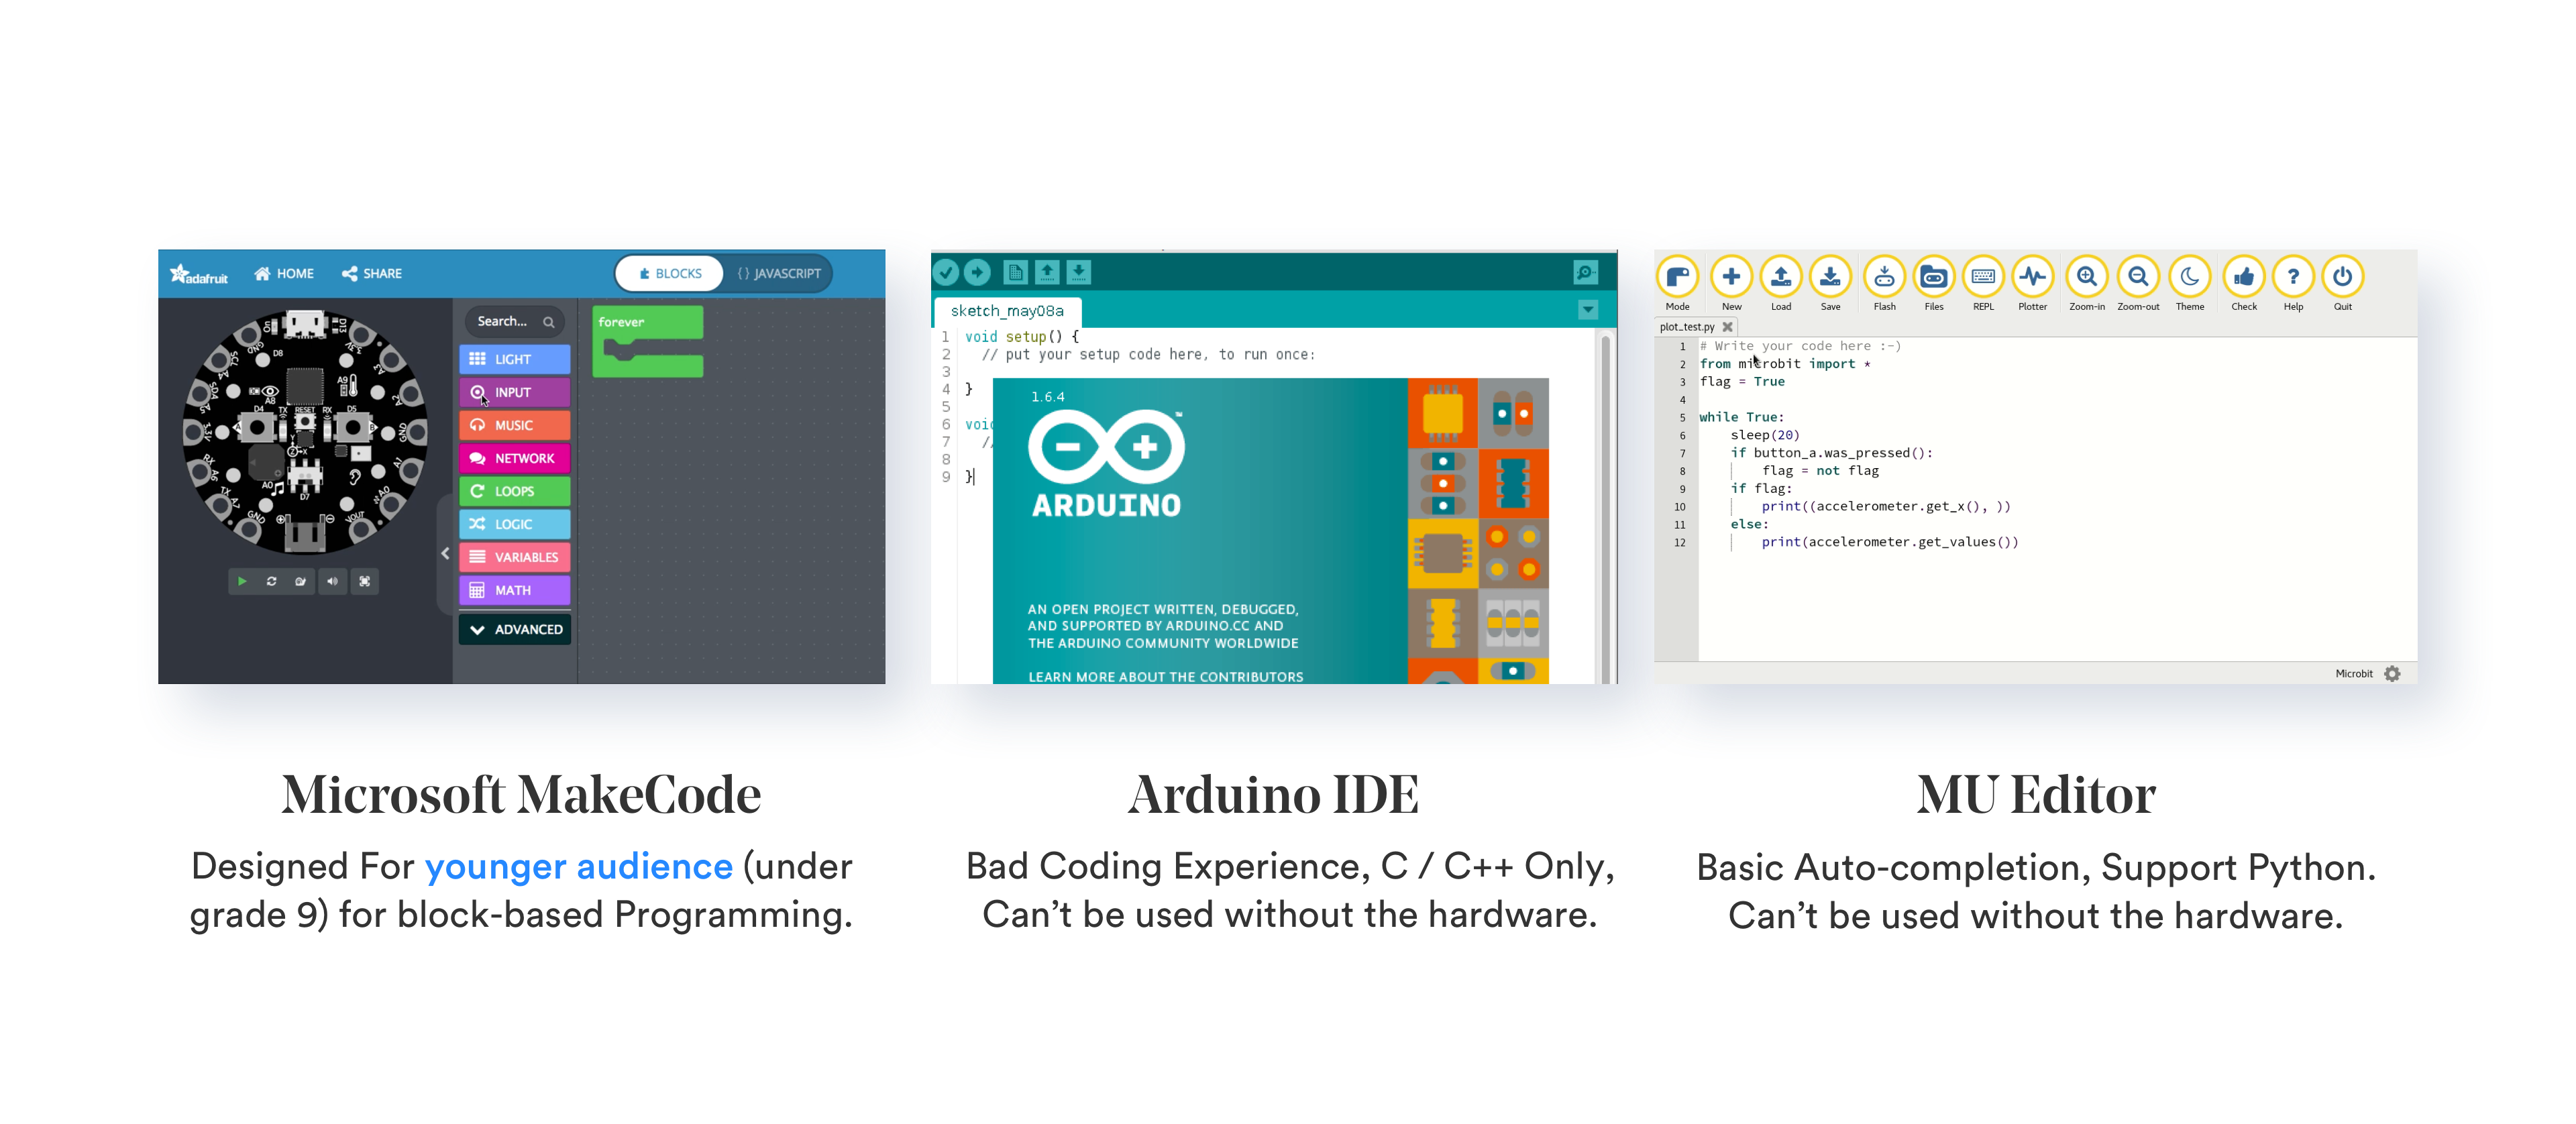Click the Share button in MakeCode
2576x1124 pixels.
coord(371,274)
